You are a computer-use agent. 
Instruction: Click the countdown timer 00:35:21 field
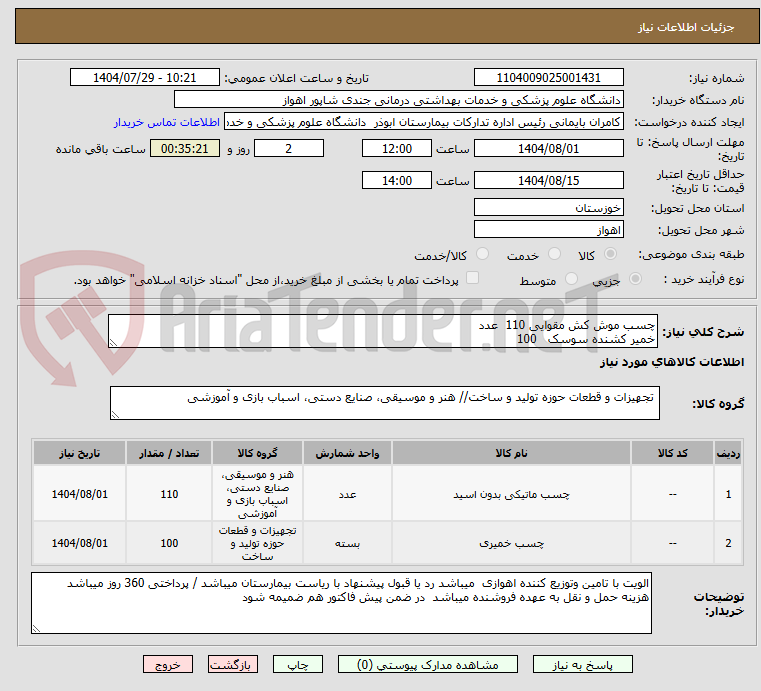coord(185,148)
